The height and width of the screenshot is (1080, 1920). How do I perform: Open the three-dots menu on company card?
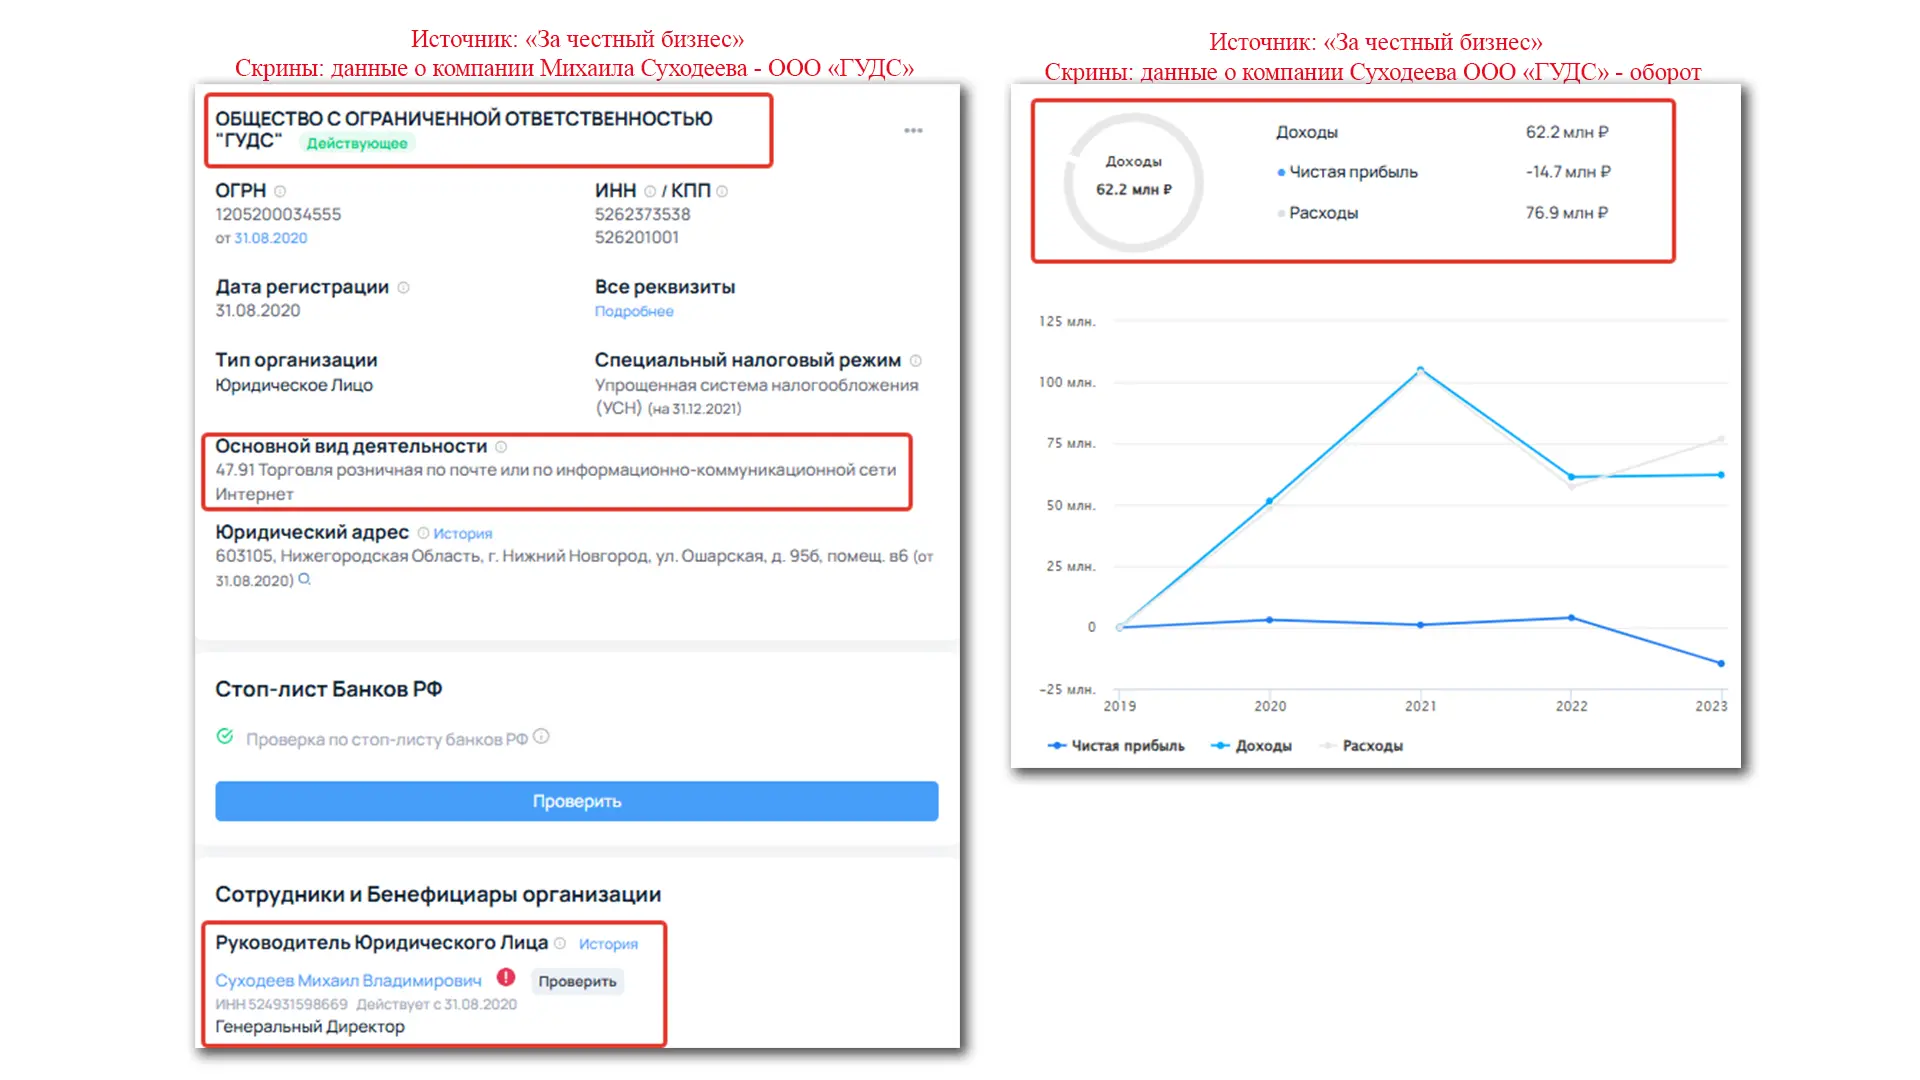pos(913,131)
